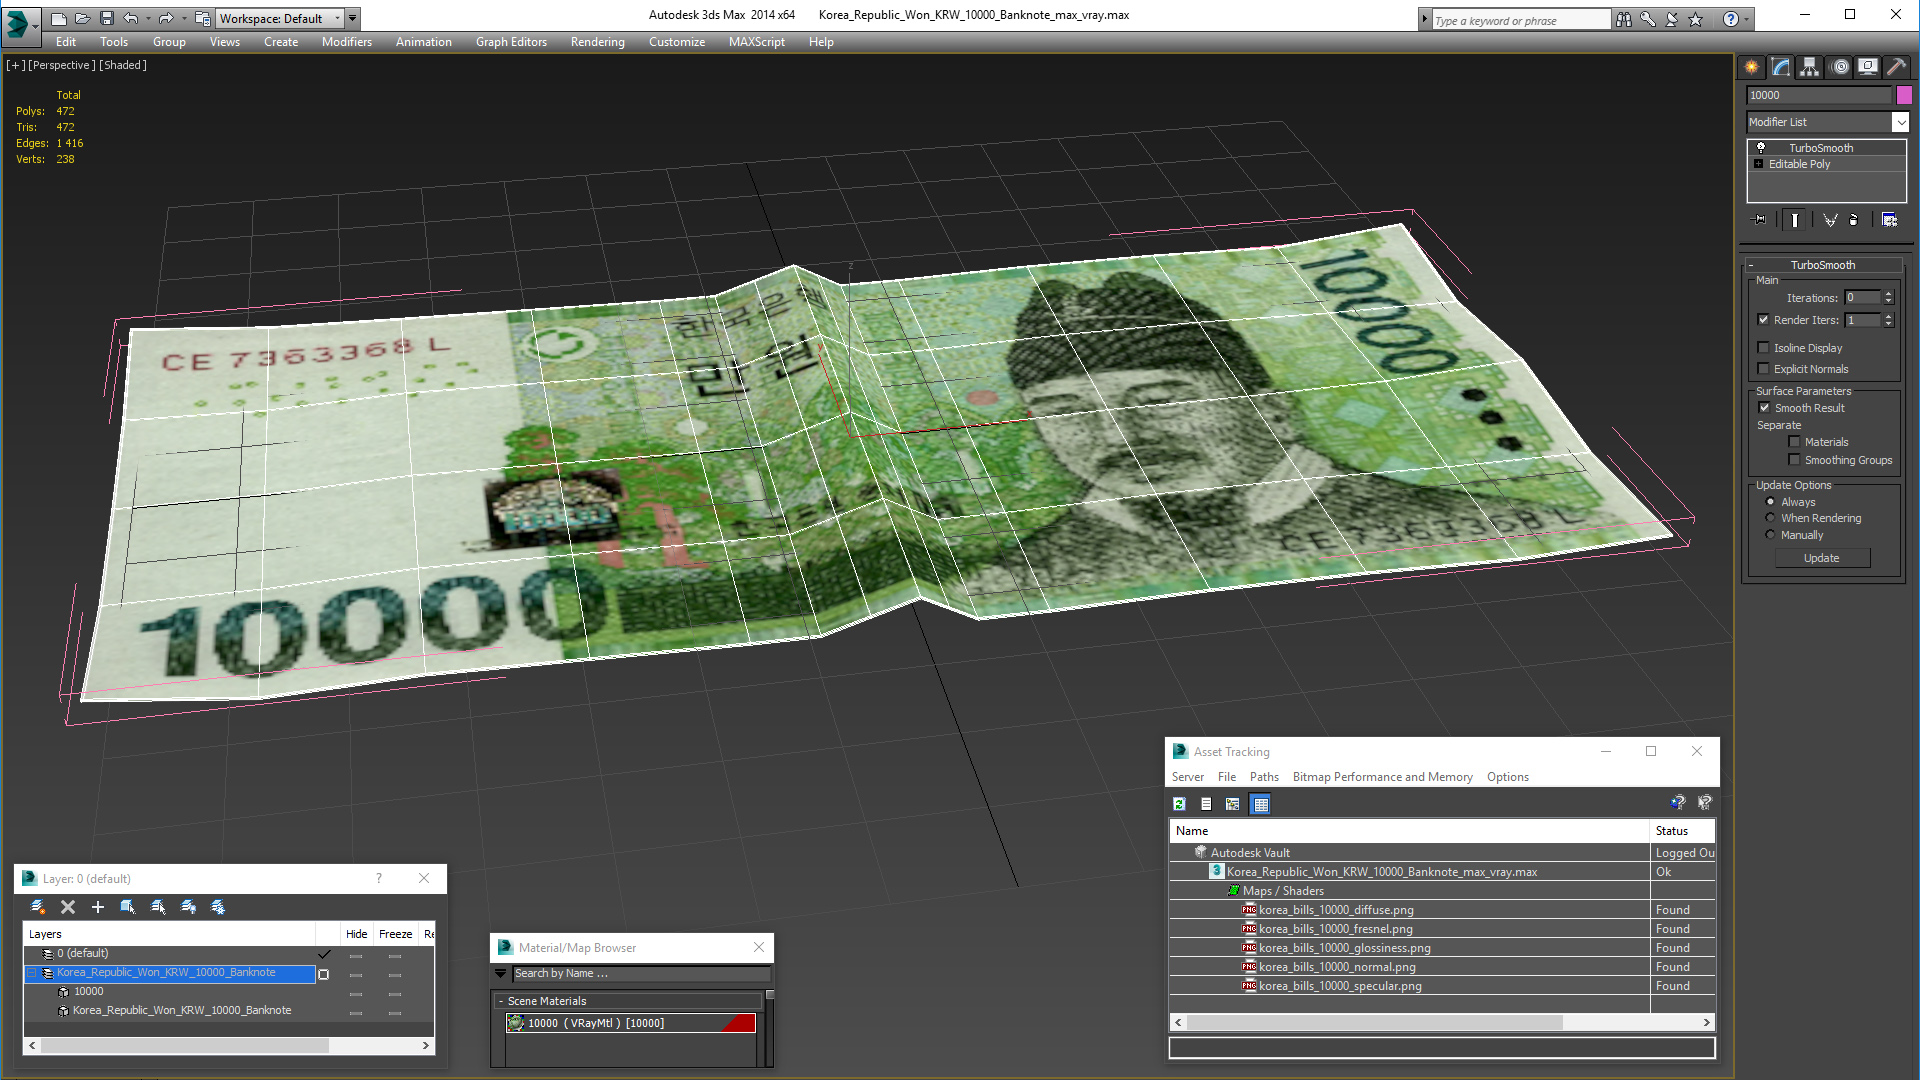Click Remove Modifier trash icon
The height and width of the screenshot is (1080, 1920).
(x=1854, y=220)
